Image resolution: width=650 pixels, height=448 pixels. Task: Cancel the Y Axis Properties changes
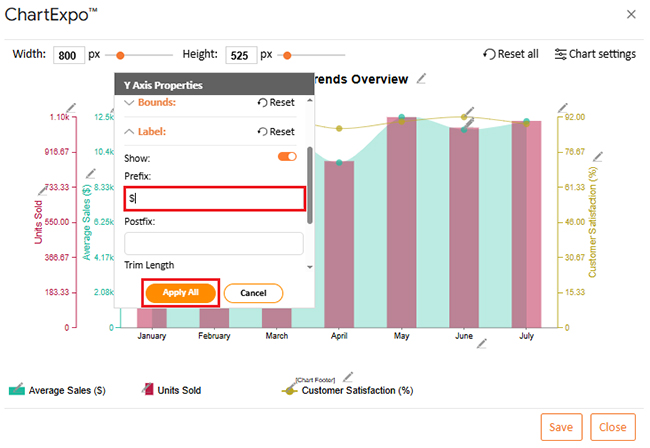point(253,293)
